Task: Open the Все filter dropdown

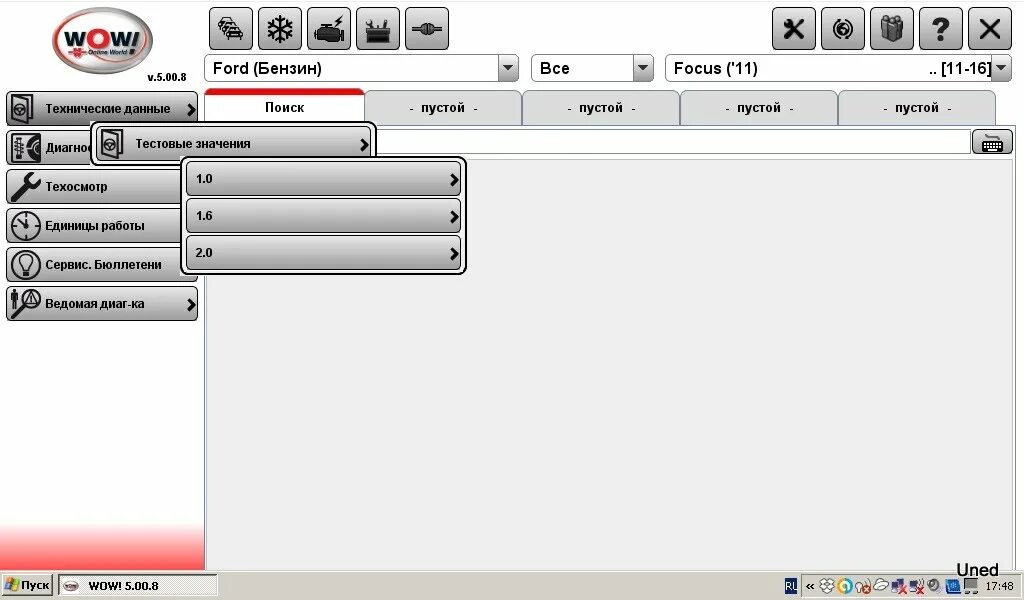Action: [x=592, y=68]
